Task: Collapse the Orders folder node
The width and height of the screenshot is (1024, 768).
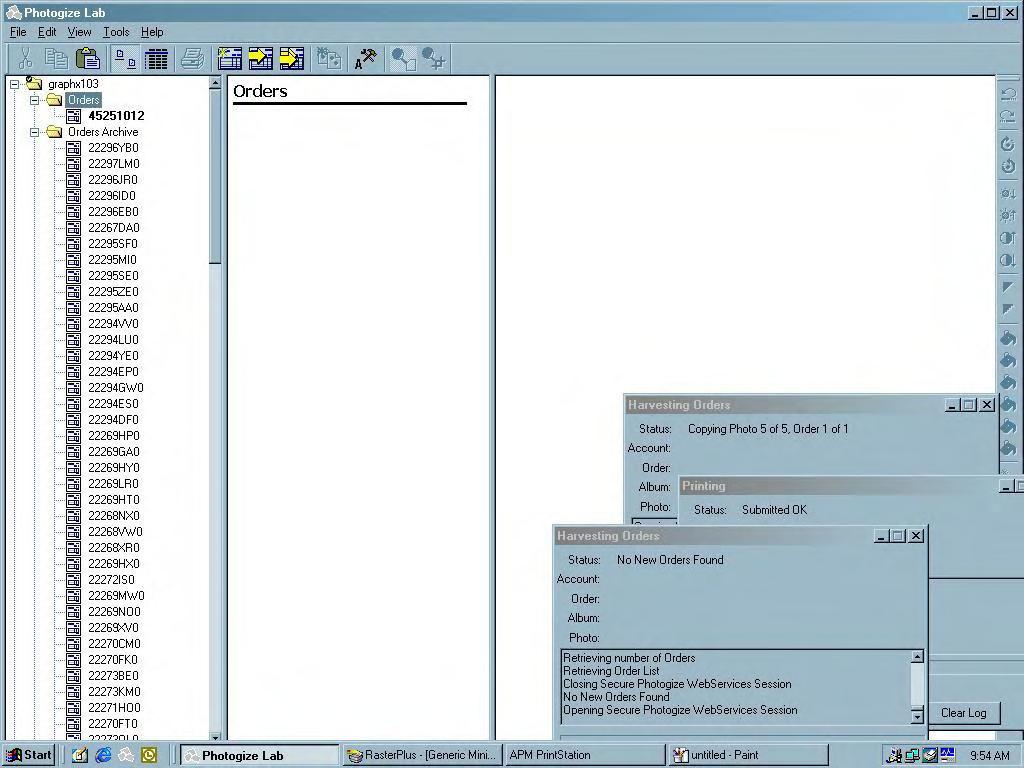Action: [x=35, y=100]
